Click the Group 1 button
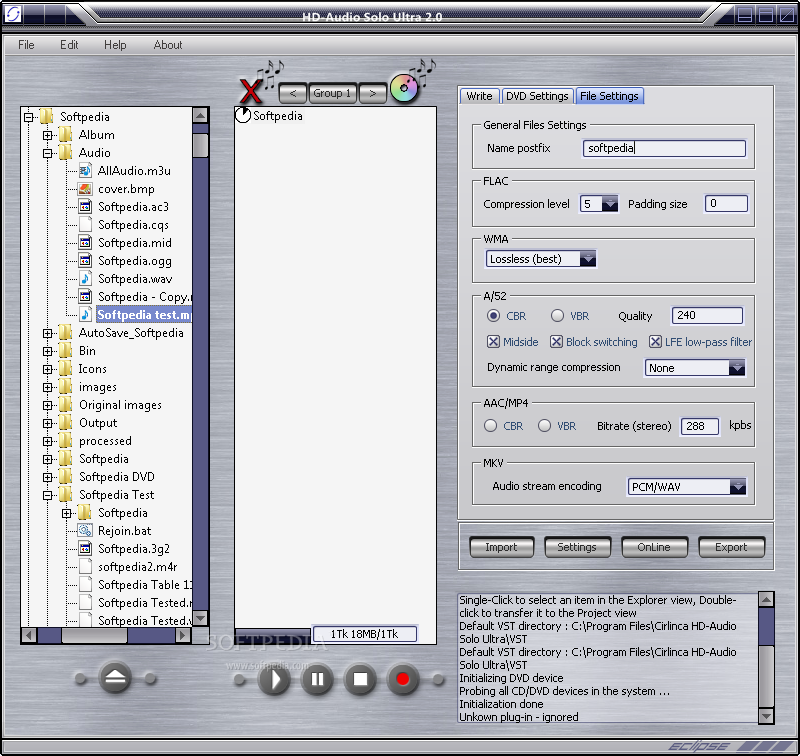 332,93
